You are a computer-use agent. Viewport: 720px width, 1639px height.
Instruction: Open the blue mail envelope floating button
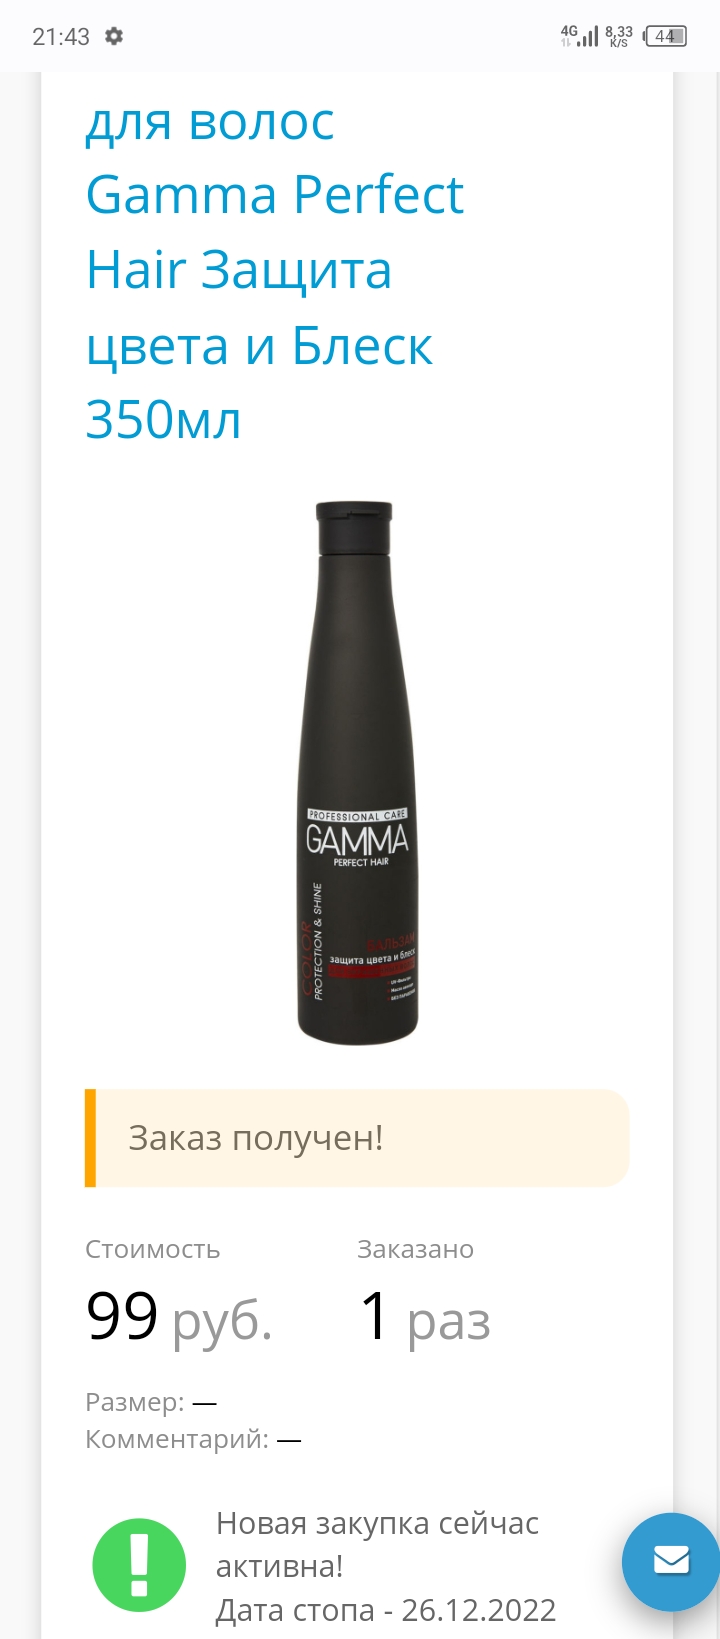point(671,1561)
